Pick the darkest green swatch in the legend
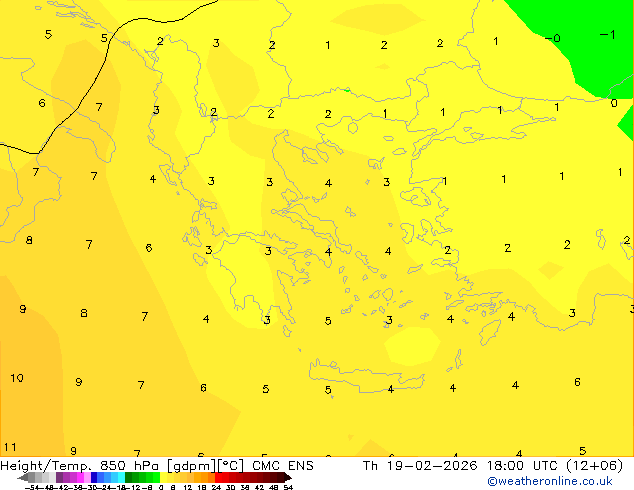Screen dimensions: 634x490 coord(128,477)
